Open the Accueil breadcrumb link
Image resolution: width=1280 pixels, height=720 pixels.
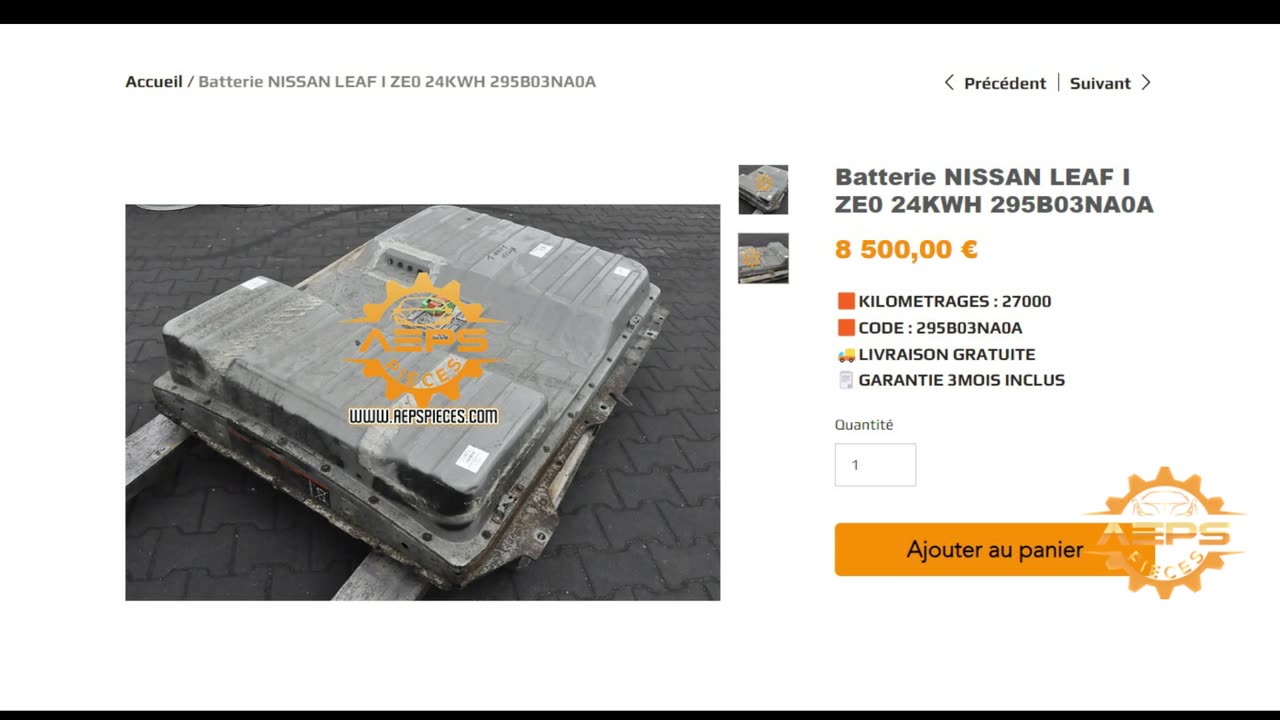154,82
